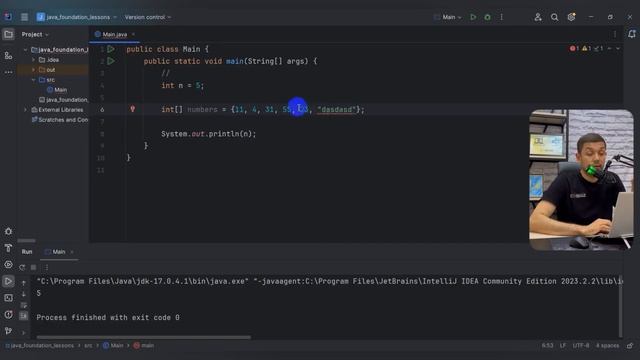Collapse java_foundation project root node

click(x=25, y=50)
